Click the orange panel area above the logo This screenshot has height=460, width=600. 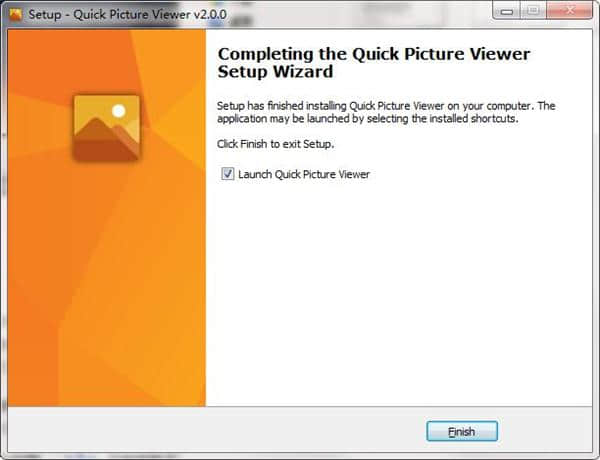[x=106, y=61]
